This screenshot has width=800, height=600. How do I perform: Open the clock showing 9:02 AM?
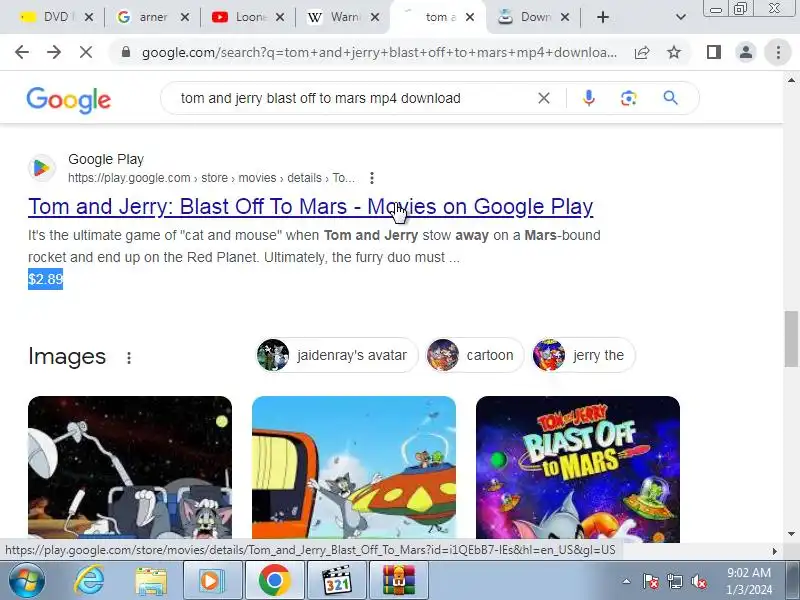point(749,581)
